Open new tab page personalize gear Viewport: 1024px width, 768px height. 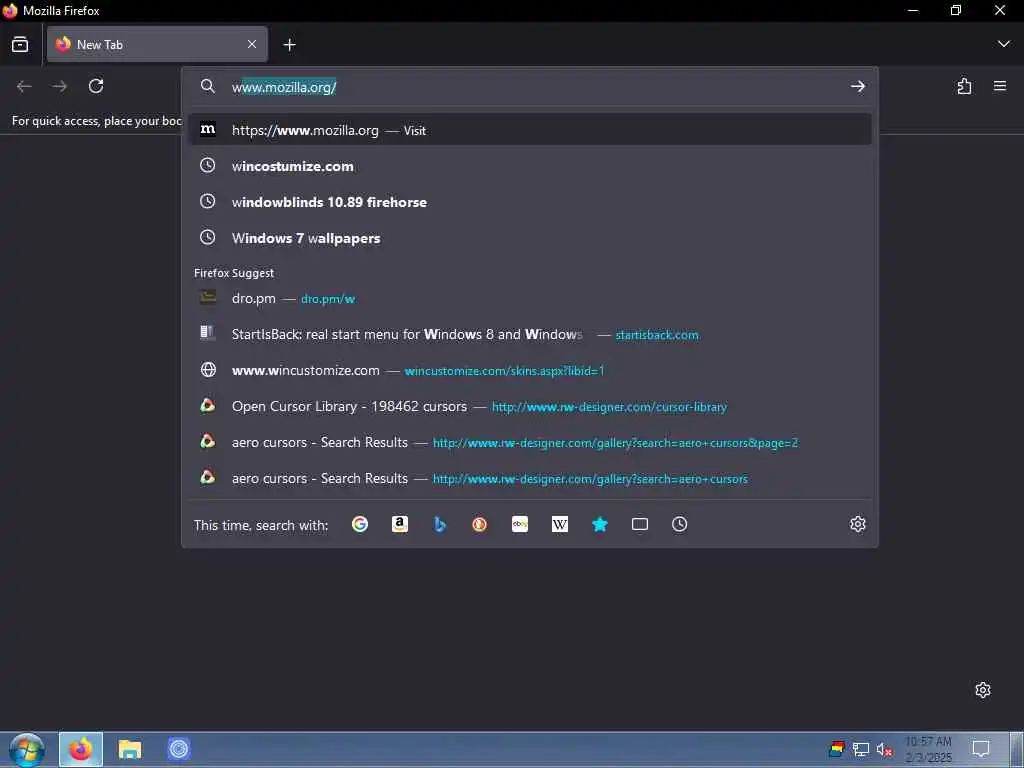point(983,690)
